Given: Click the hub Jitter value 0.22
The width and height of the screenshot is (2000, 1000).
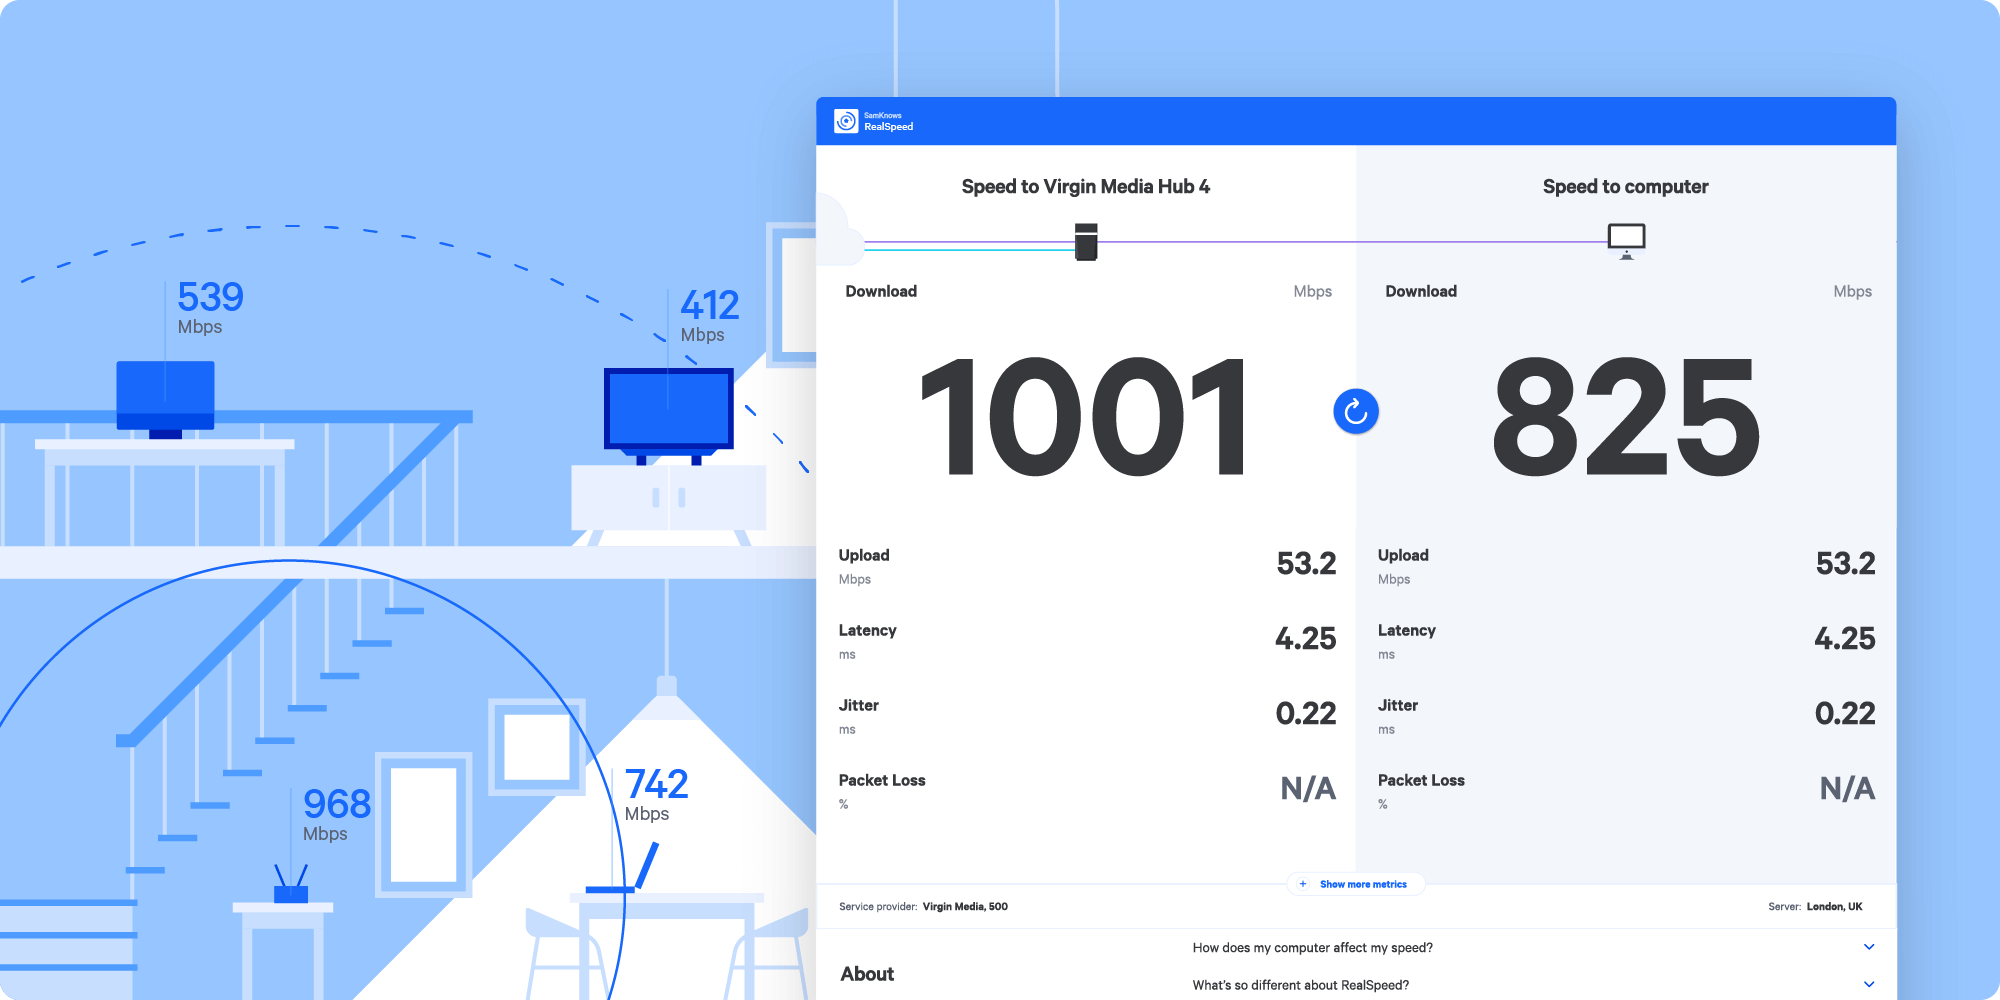Looking at the screenshot, I should tap(1306, 714).
